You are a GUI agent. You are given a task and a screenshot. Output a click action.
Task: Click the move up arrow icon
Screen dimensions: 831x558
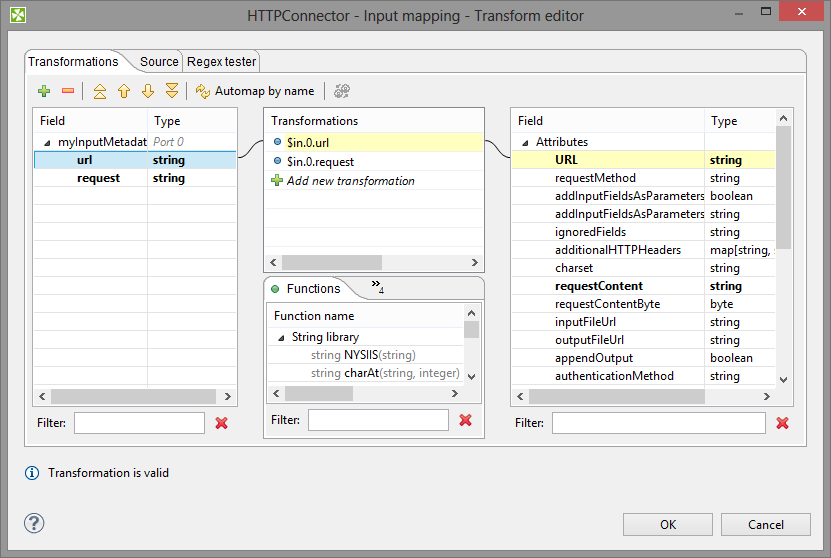[124, 91]
